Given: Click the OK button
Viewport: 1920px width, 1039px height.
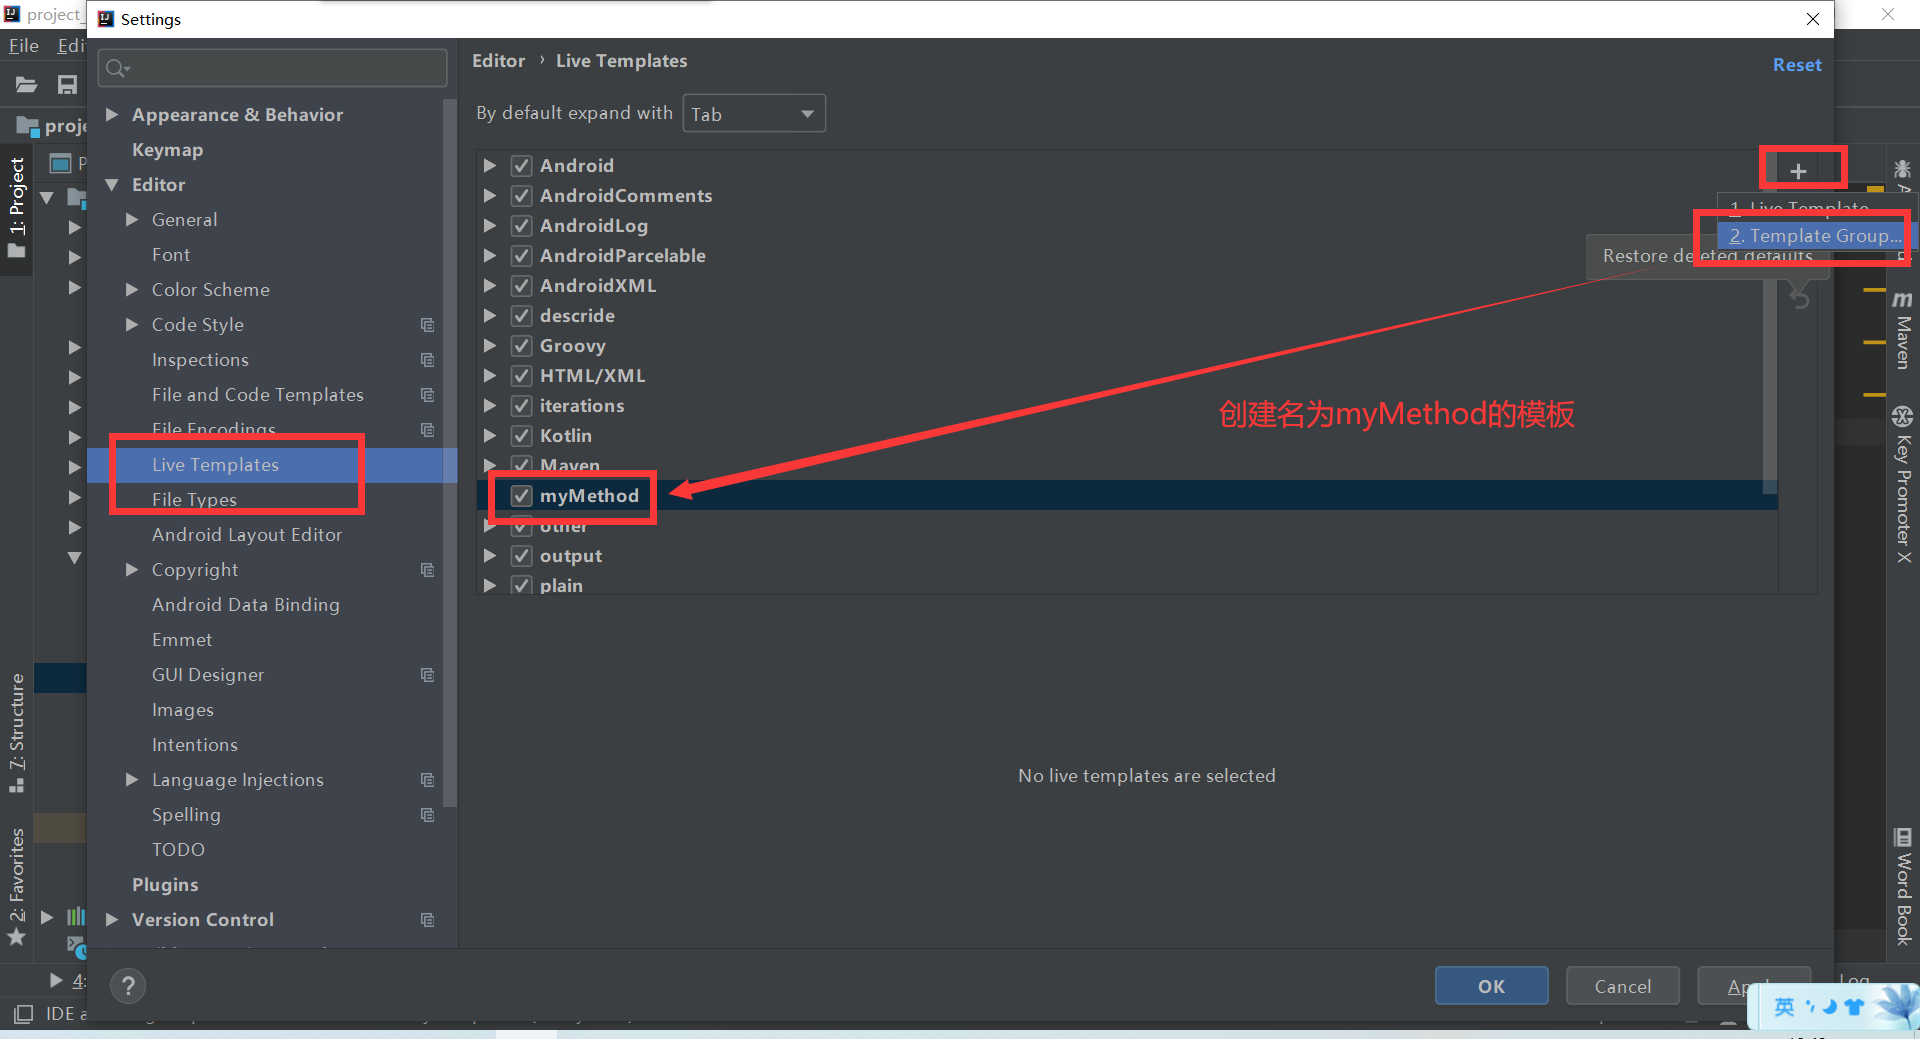Looking at the screenshot, I should click(x=1491, y=986).
